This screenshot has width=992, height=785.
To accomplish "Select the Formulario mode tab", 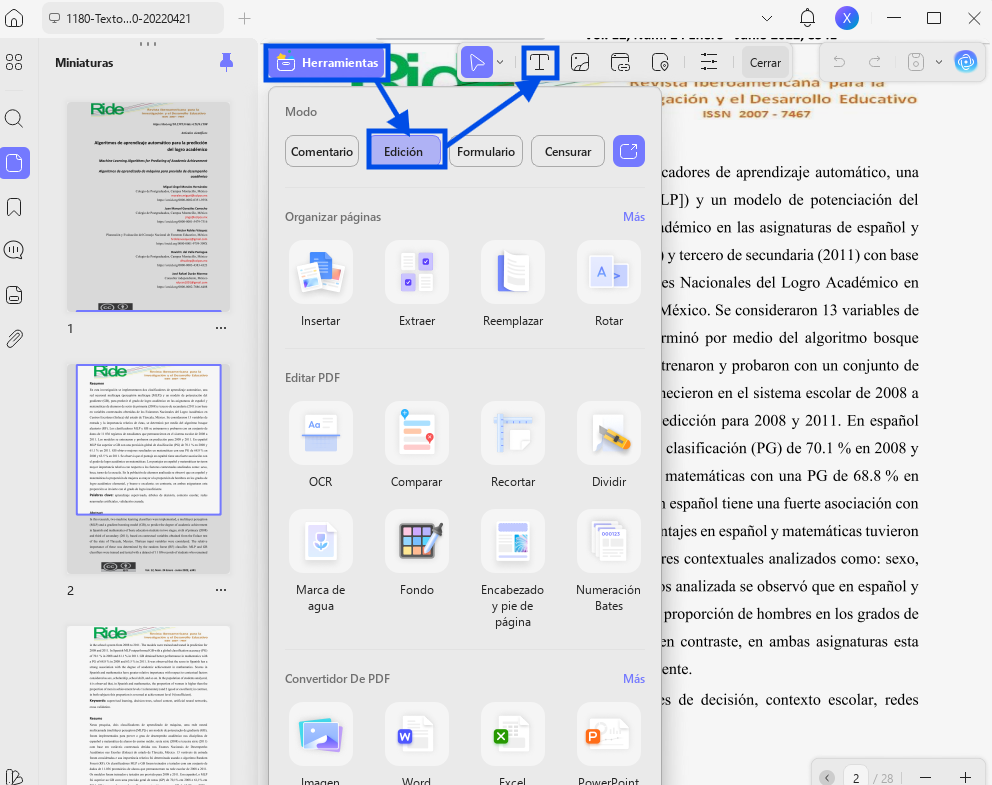I will pos(486,151).
